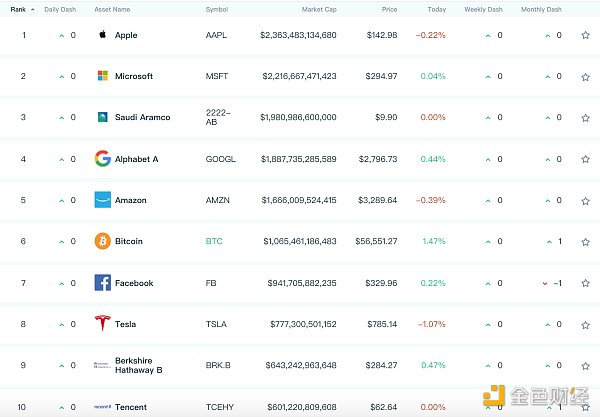Screen dimensions: 600x417
Task: Sort by Monthly Dash column header
Action: 541,9
